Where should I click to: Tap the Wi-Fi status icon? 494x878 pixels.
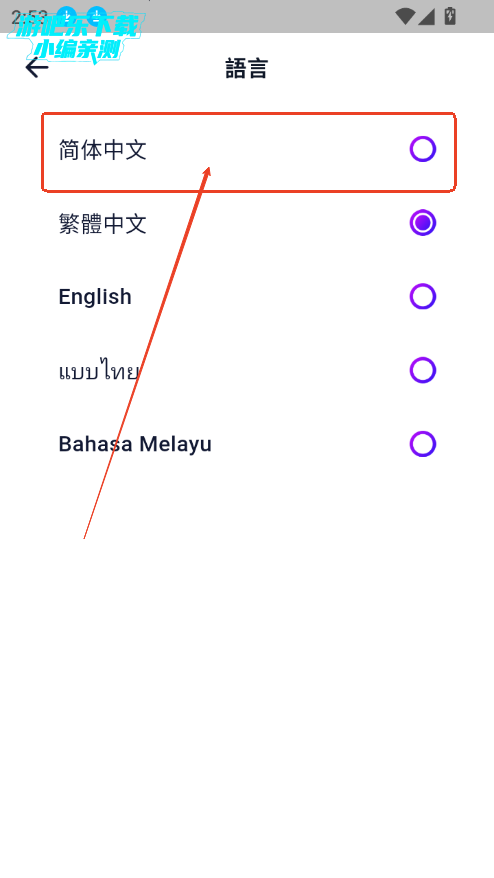click(x=404, y=16)
